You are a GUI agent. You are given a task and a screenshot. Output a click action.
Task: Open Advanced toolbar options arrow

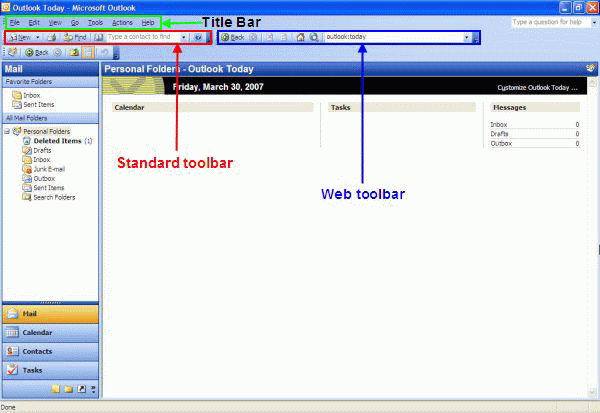pos(116,54)
